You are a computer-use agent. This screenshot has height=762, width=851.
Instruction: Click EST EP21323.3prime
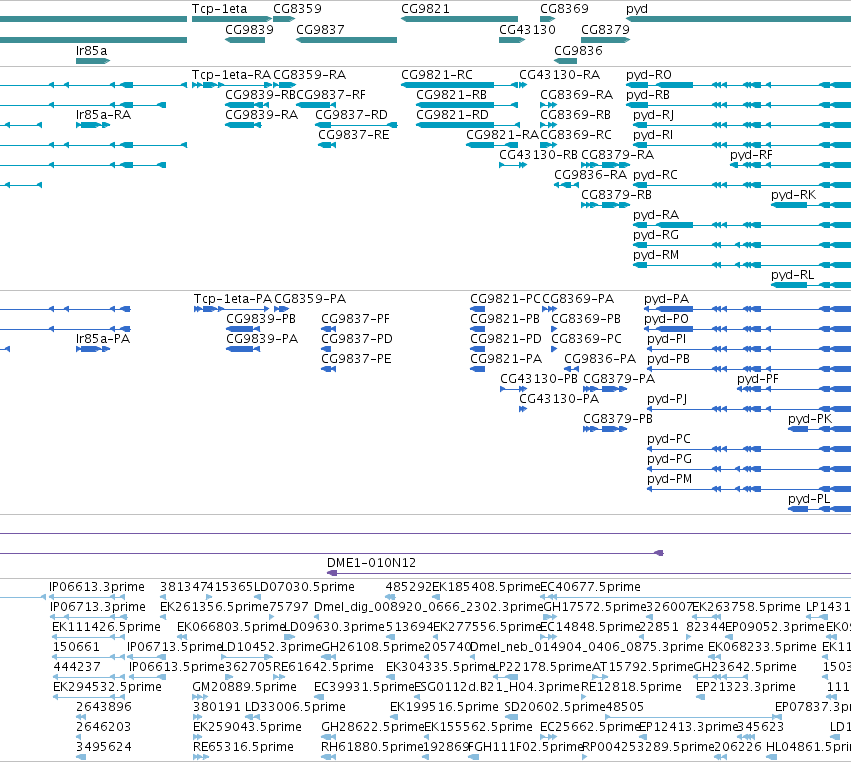(x=746, y=687)
